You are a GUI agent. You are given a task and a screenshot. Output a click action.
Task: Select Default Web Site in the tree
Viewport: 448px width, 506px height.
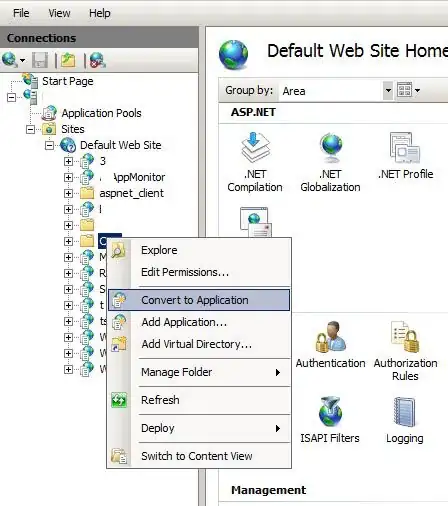click(x=121, y=145)
